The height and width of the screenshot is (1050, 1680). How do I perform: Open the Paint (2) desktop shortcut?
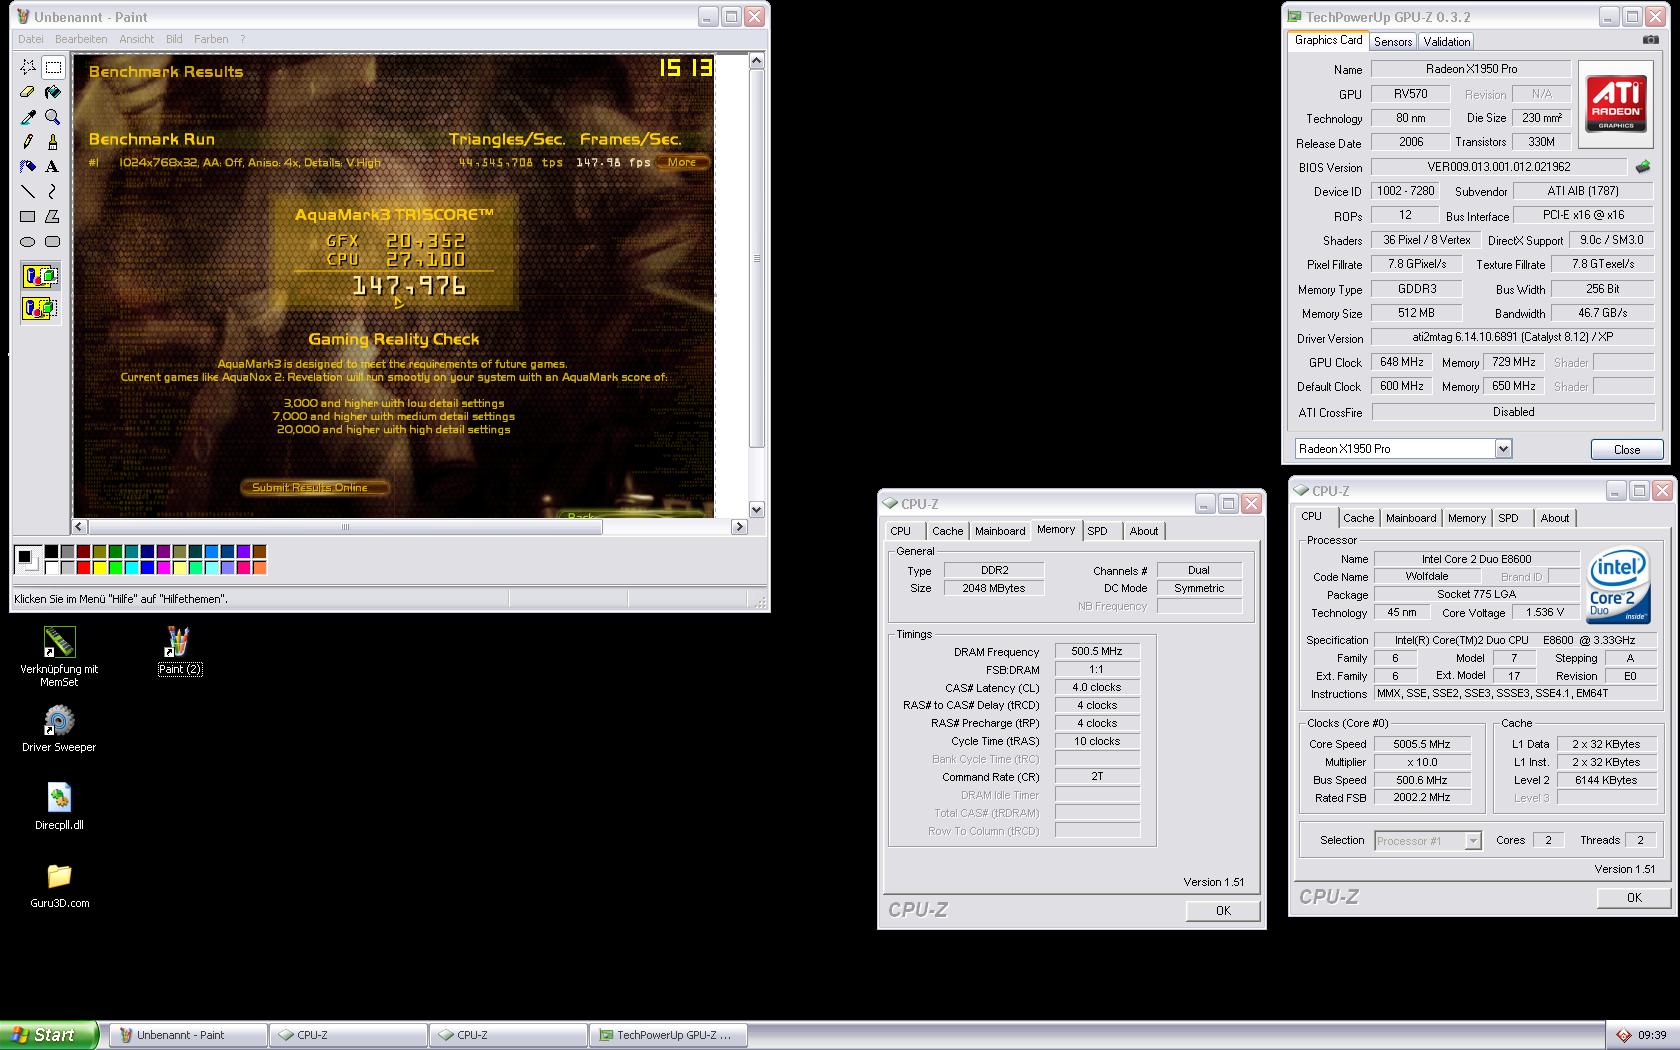pyautogui.click(x=179, y=651)
